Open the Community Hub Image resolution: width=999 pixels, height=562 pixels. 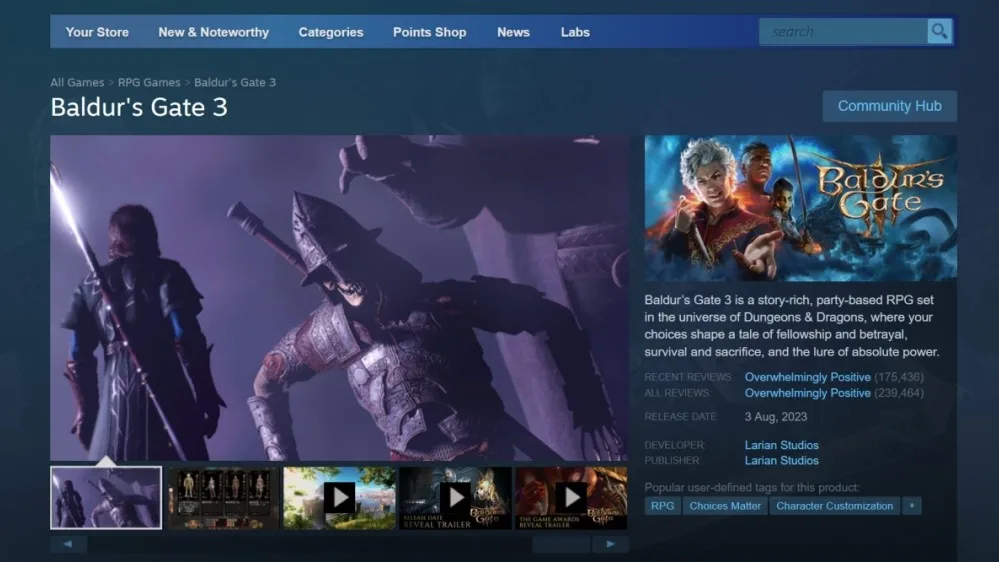889,106
